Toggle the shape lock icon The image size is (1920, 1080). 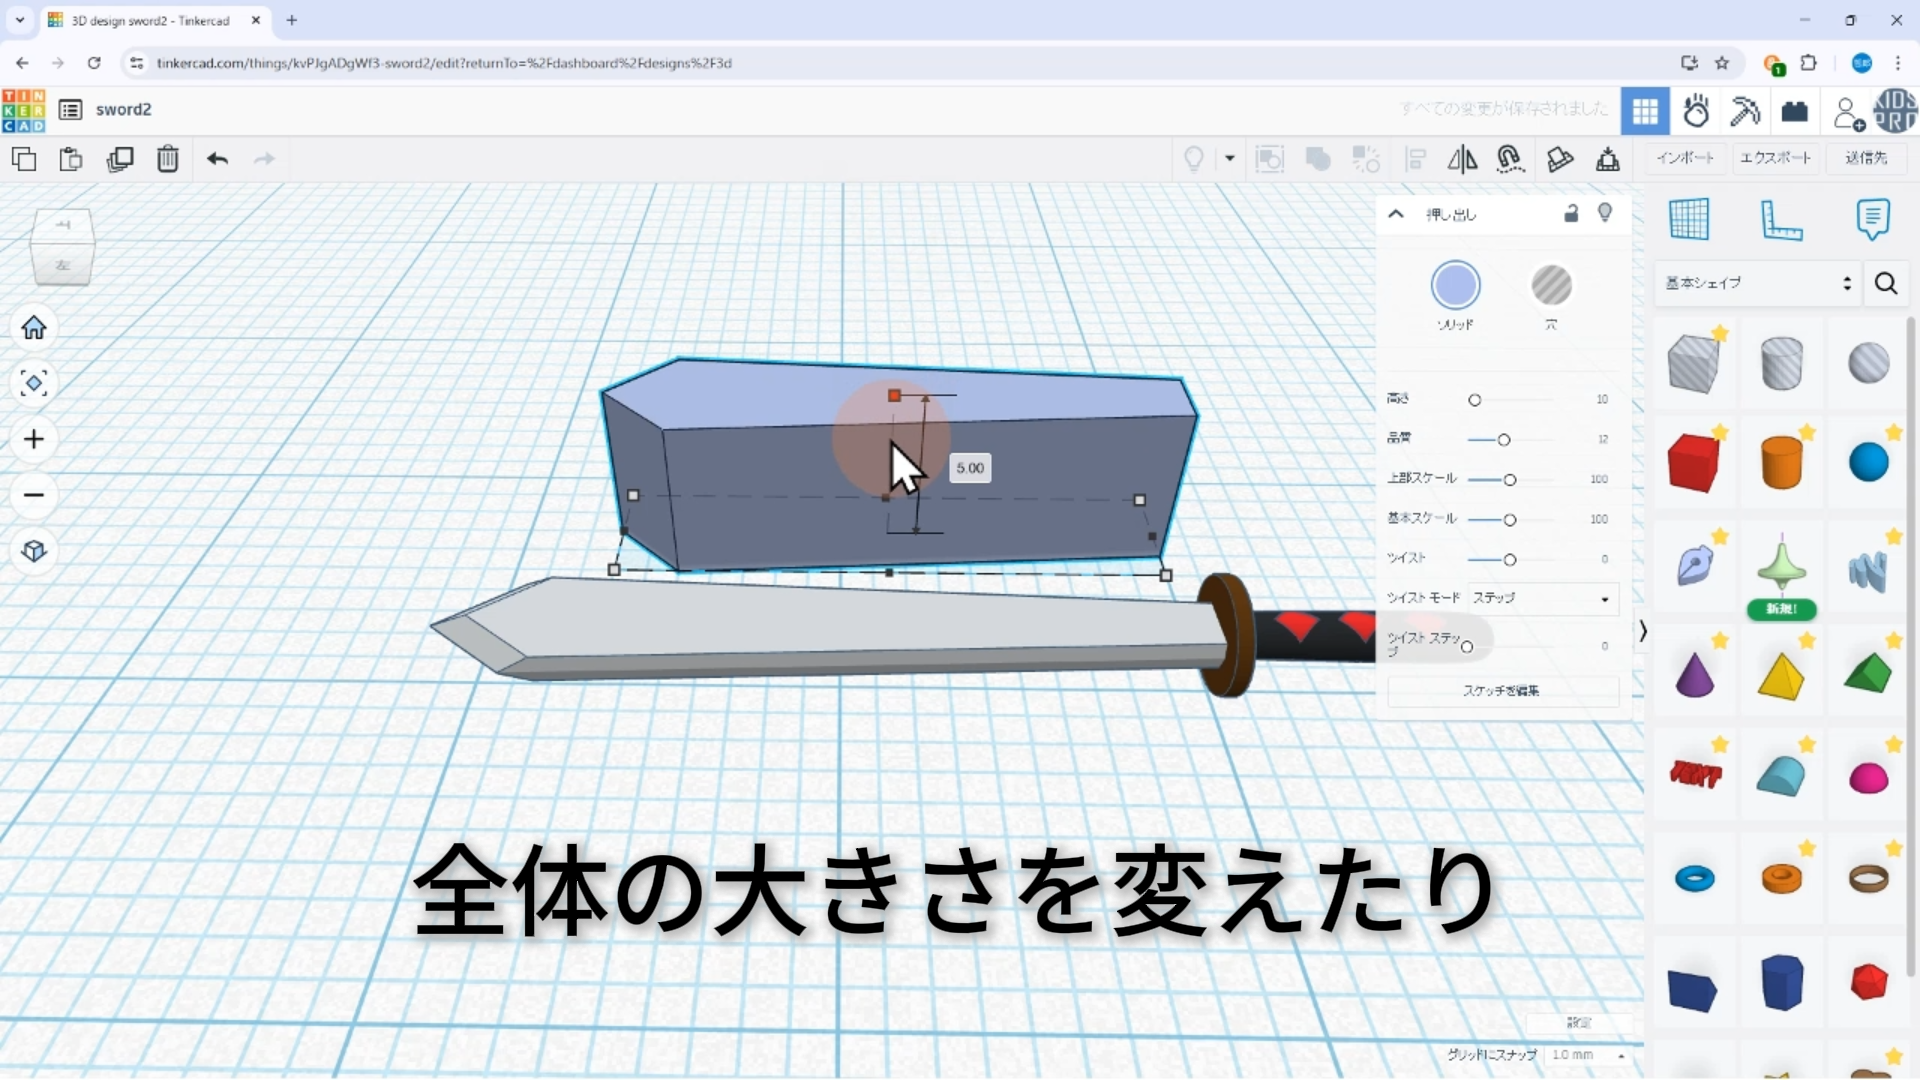click(1571, 214)
